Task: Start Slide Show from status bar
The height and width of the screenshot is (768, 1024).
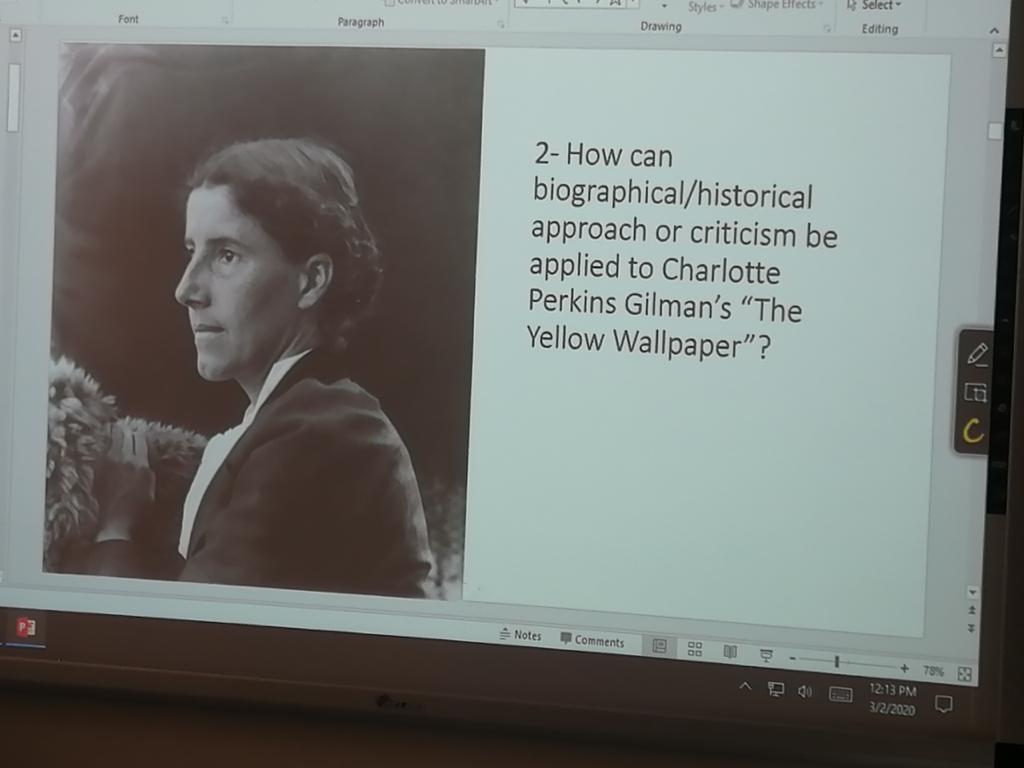Action: point(766,655)
